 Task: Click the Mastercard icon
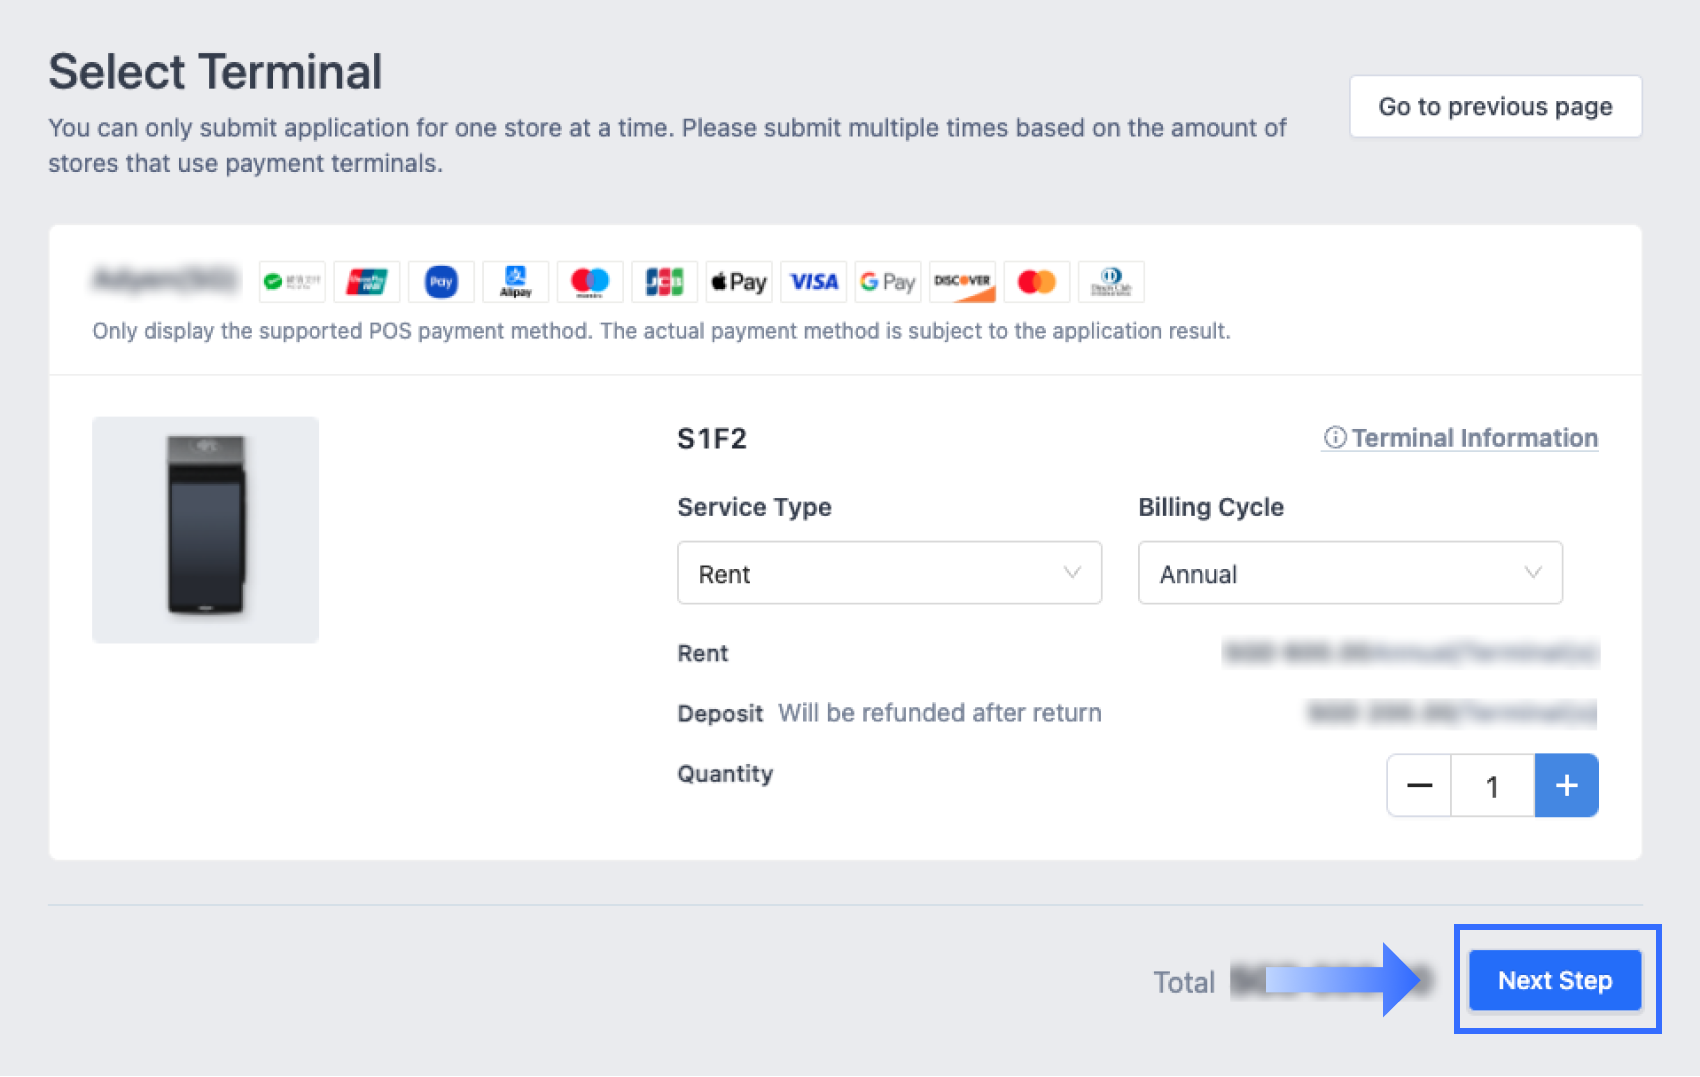pos(1037,282)
